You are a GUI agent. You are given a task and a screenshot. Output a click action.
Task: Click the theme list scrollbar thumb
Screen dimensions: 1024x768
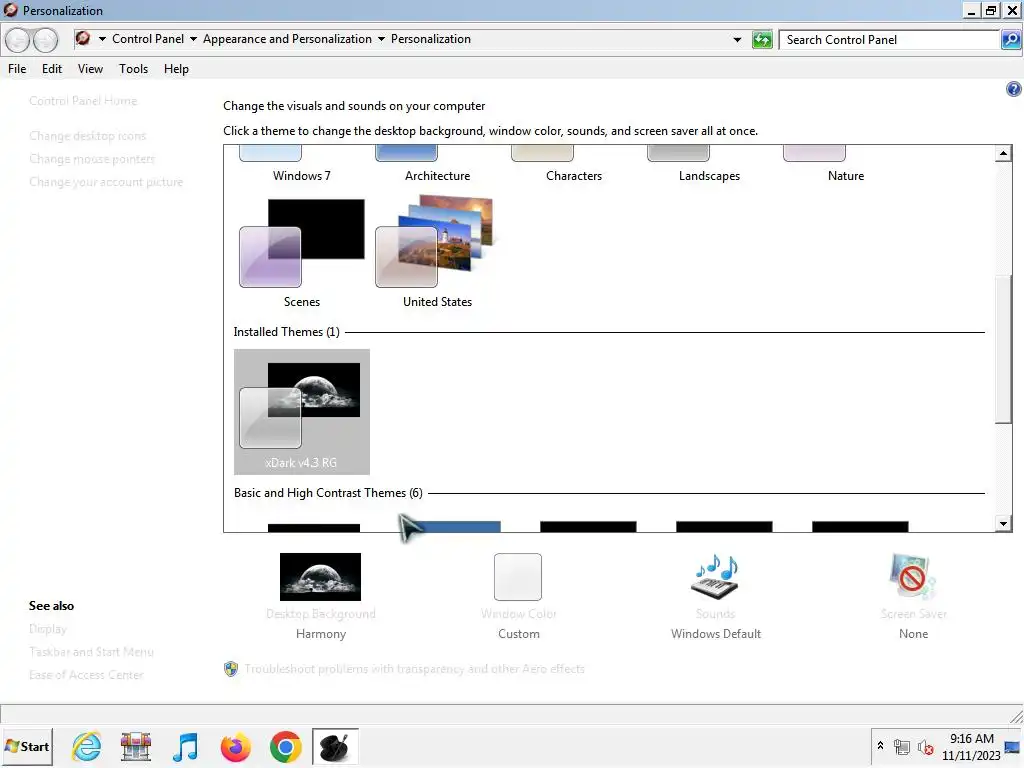coord(1003,349)
